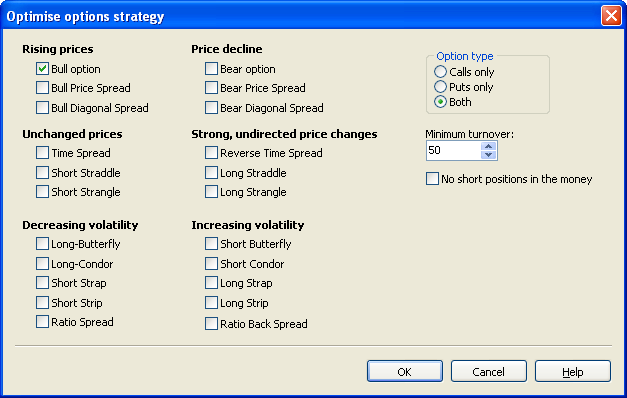Screen dimensions: 627x398
Task: Select the Both option type
Action: [x=440, y=102]
